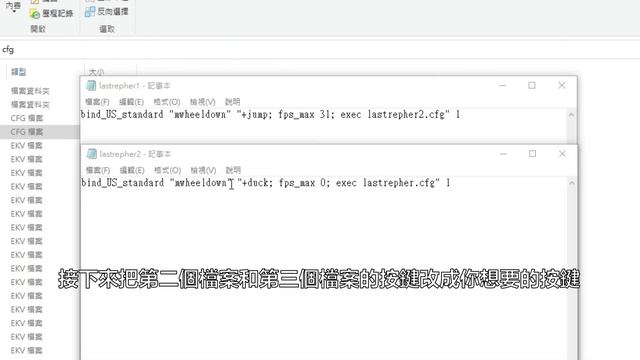Click "bind_US_standard" in lastrepher1 Notepad
This screenshot has width=640, height=360.
point(122,115)
